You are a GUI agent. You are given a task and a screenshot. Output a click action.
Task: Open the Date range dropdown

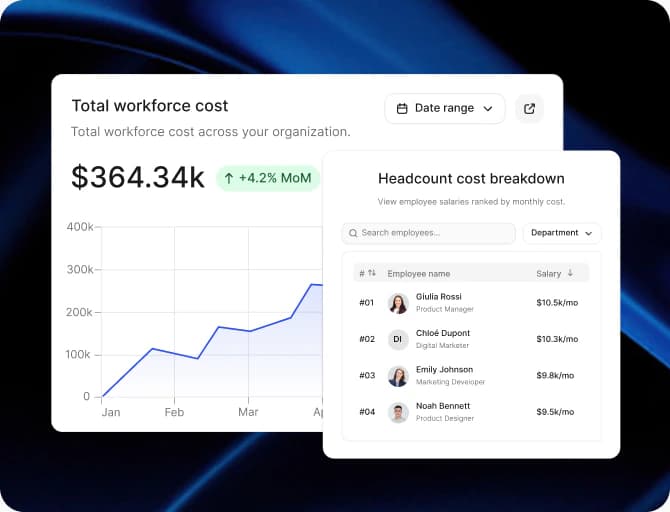tap(445, 109)
